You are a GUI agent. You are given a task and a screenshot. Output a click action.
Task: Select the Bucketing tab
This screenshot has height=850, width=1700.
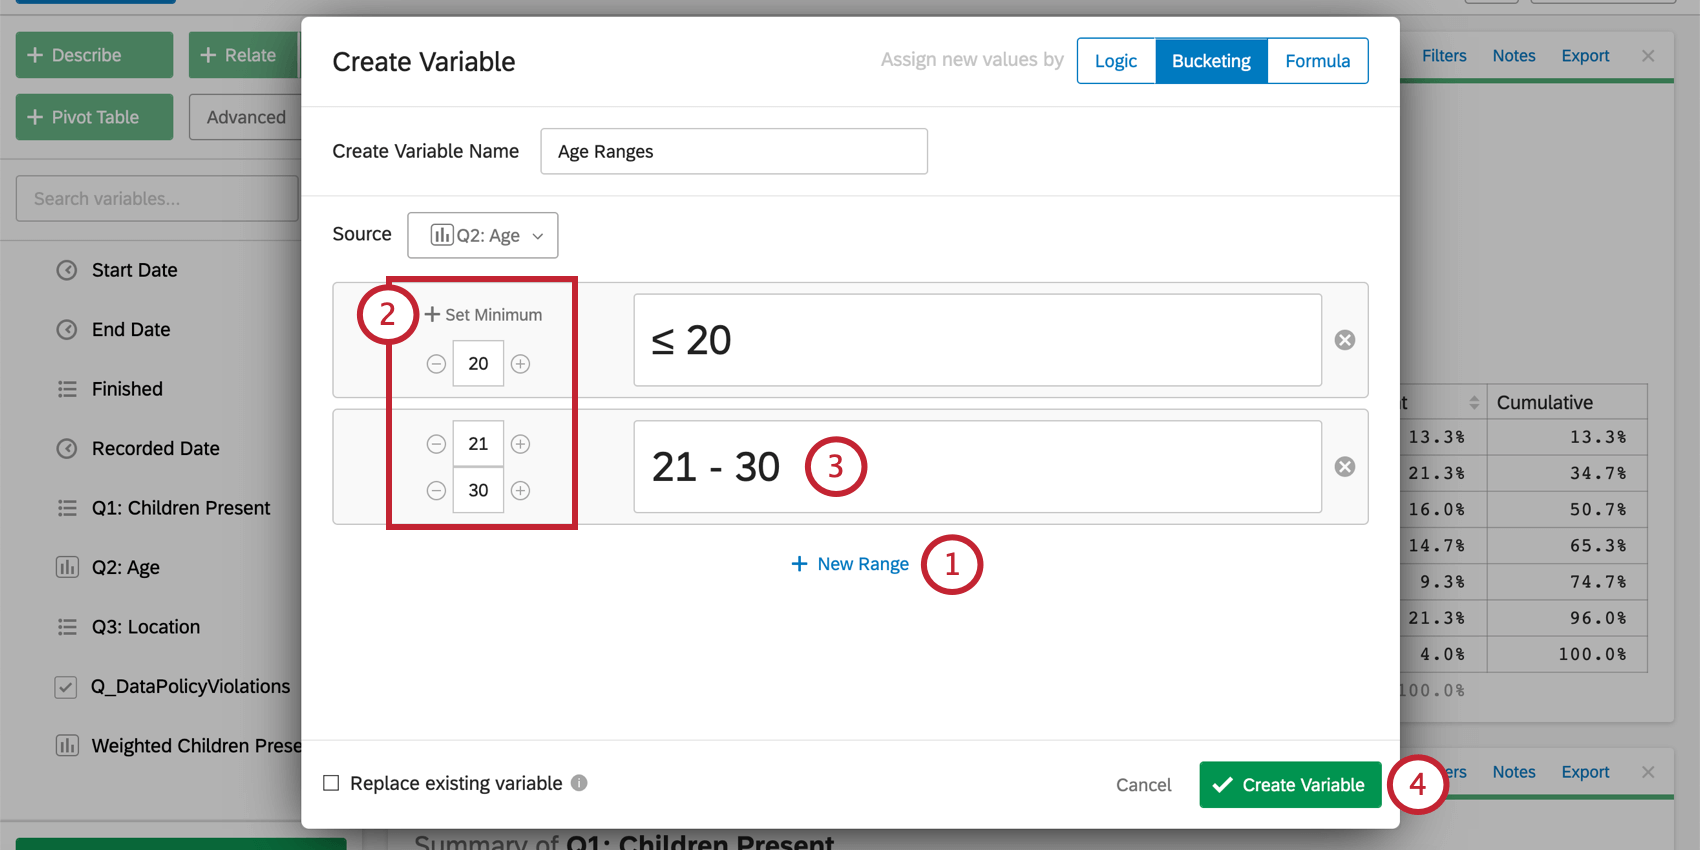pos(1211,61)
